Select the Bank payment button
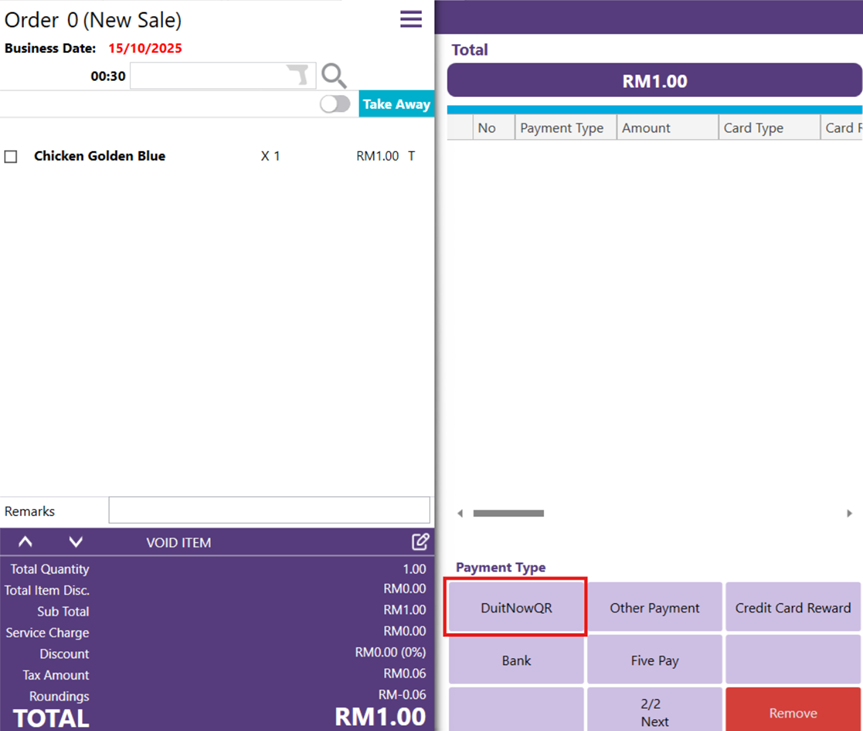This screenshot has width=863, height=731. (x=516, y=661)
